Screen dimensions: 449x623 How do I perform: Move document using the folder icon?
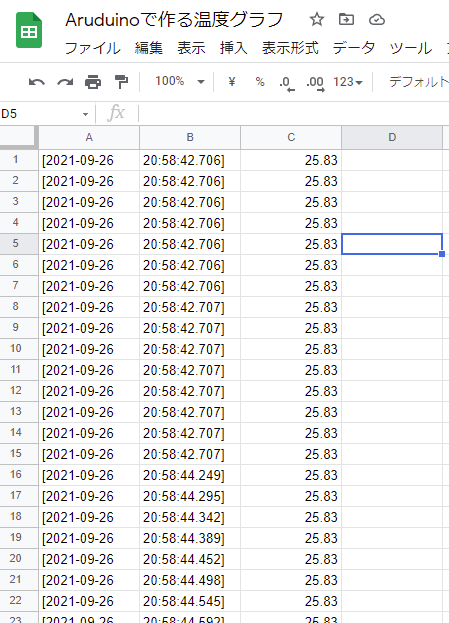tap(346, 19)
